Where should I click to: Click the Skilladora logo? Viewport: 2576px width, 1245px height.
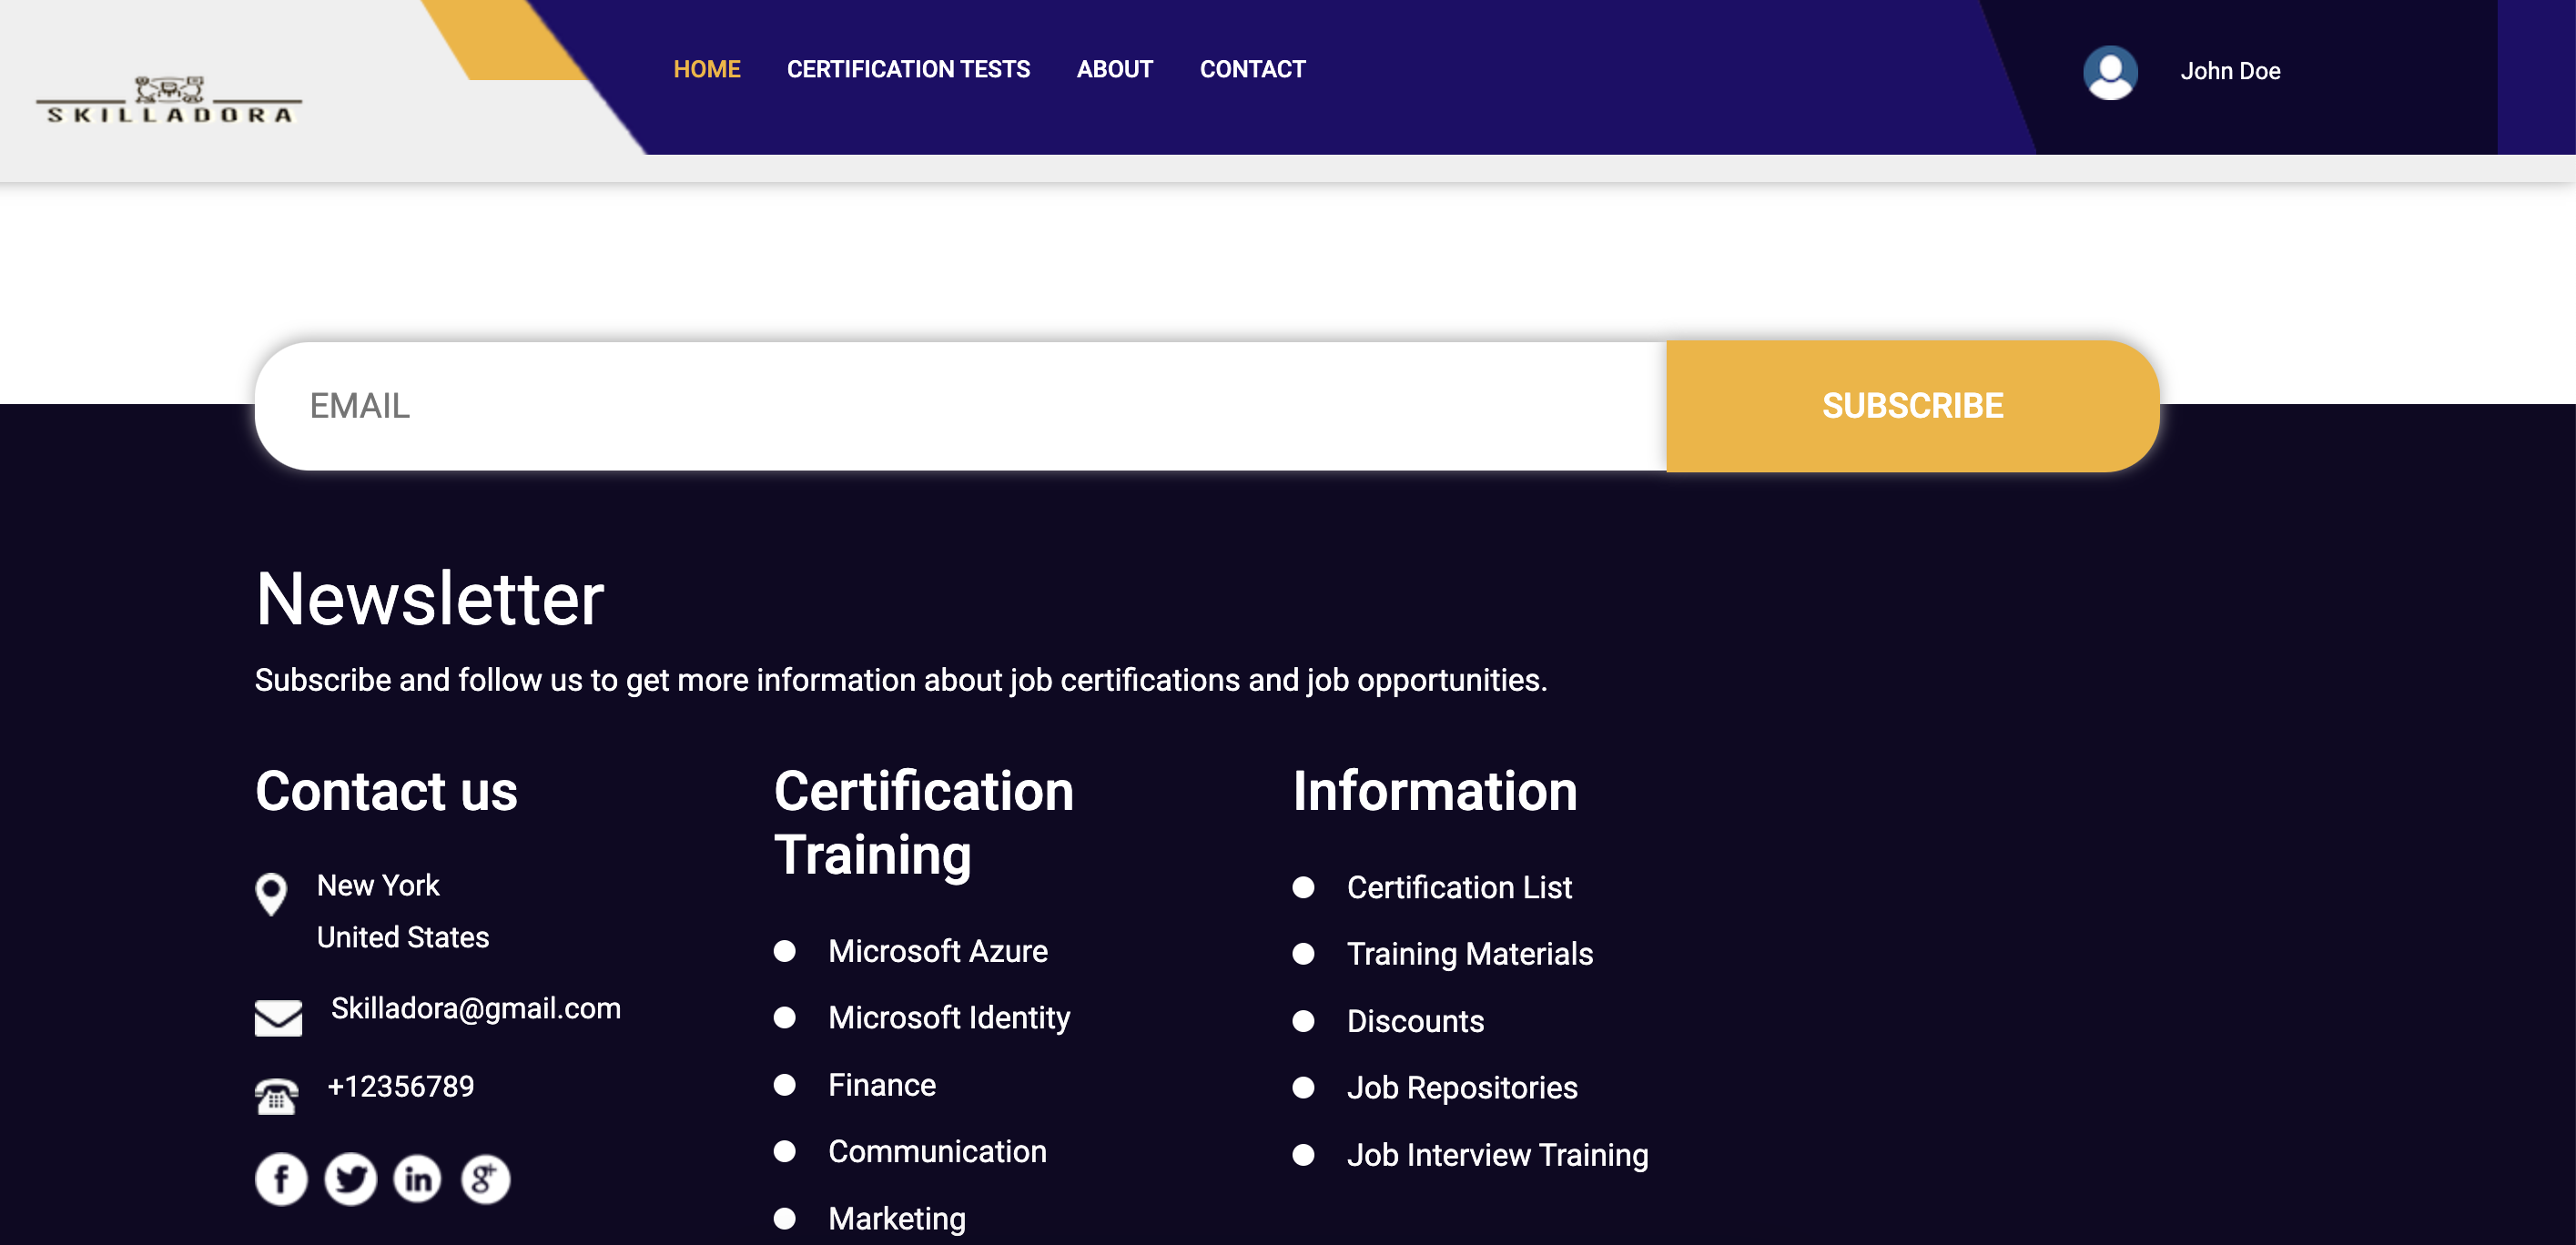(169, 101)
